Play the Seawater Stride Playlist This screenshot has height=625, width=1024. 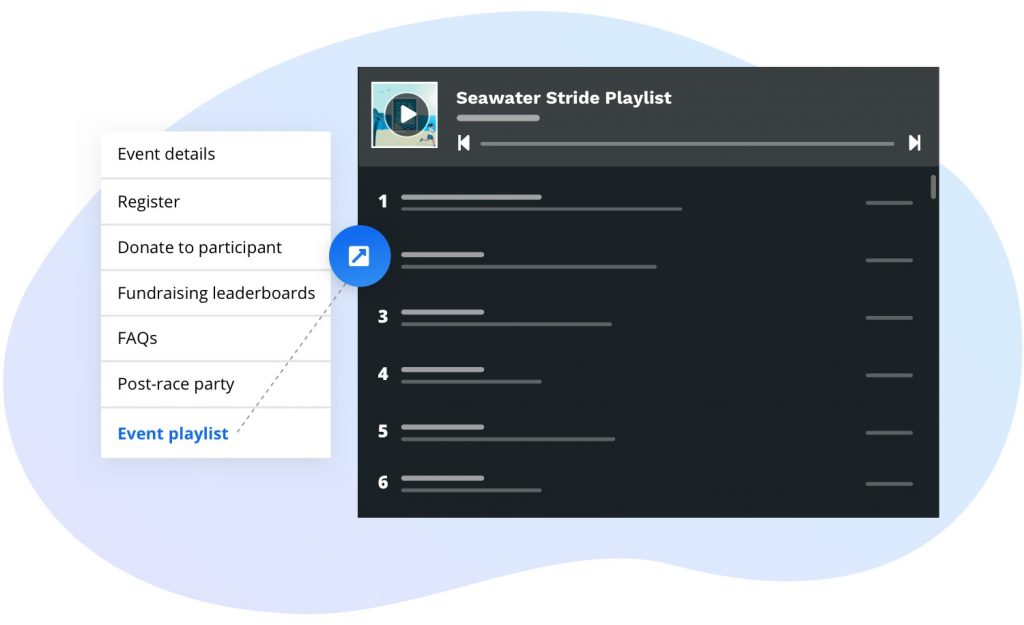click(405, 114)
